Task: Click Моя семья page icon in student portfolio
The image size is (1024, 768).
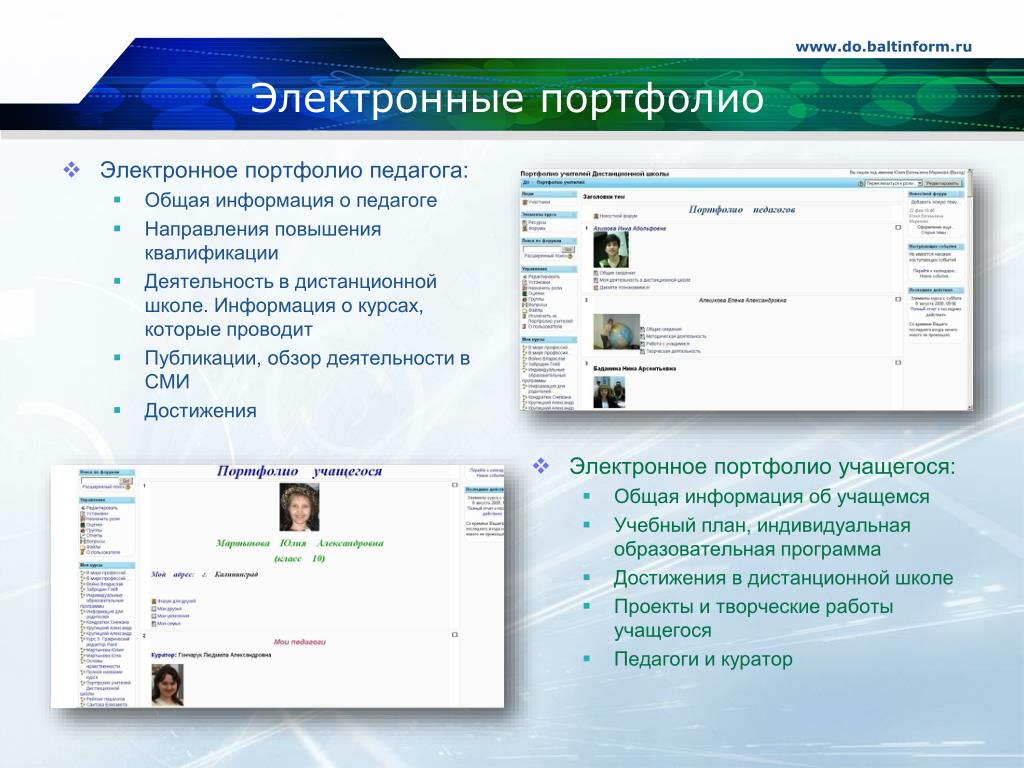Action: pyautogui.click(x=154, y=624)
